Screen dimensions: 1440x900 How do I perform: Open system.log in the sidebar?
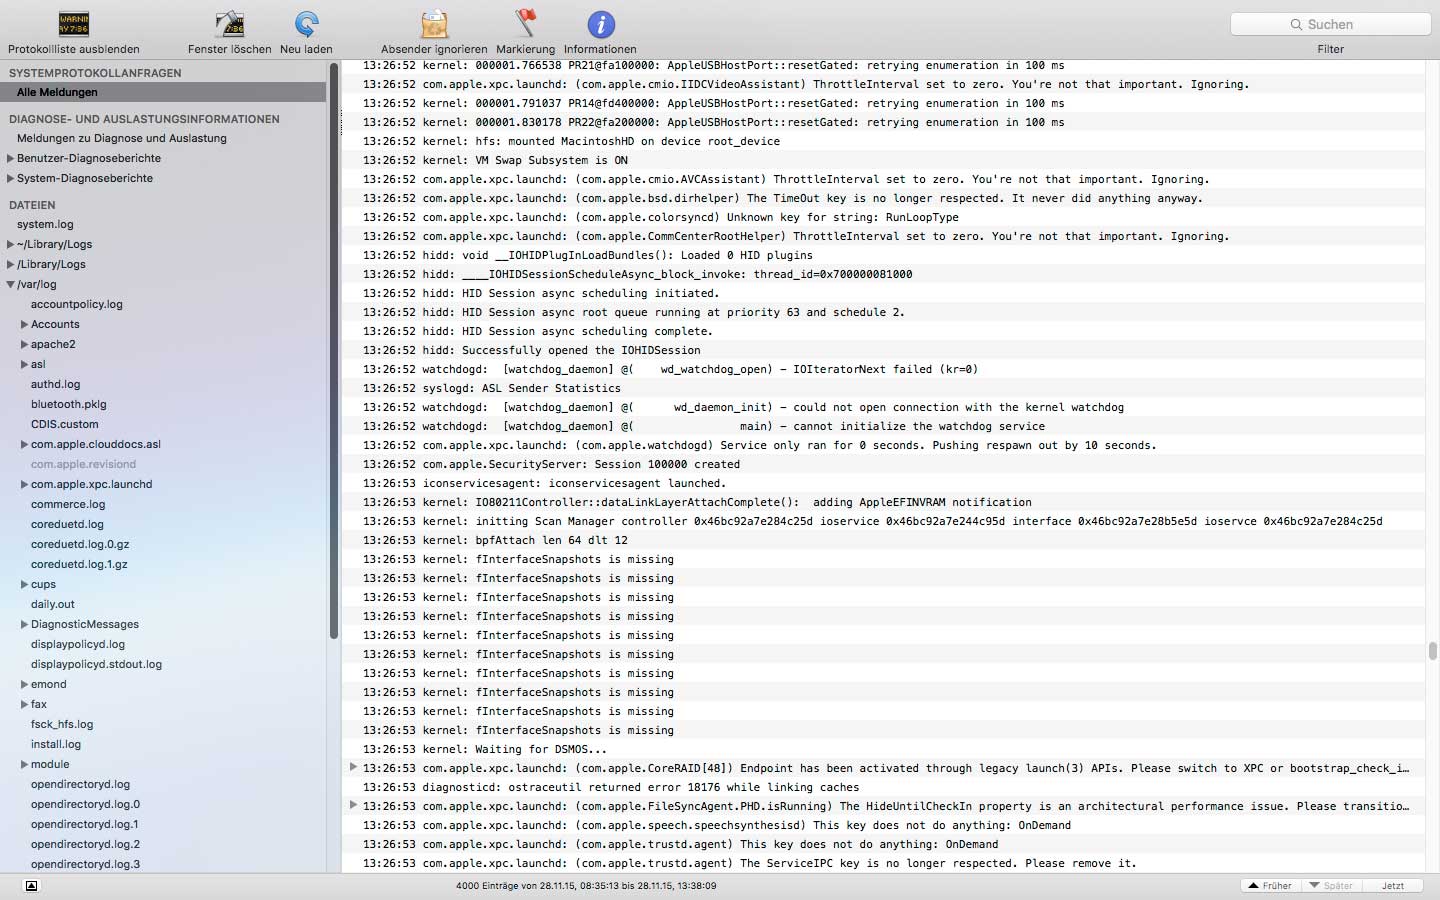(45, 224)
